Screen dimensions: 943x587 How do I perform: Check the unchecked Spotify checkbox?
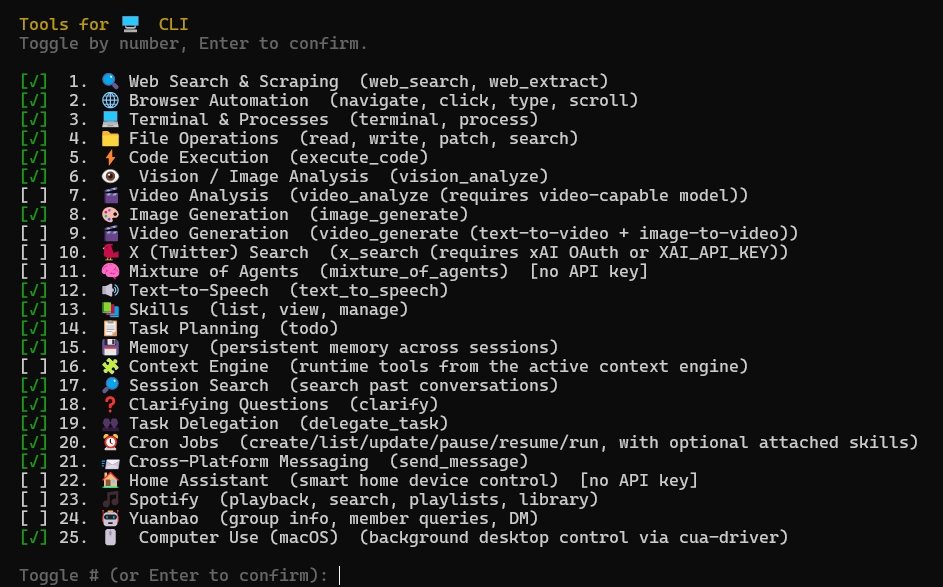click(34, 500)
